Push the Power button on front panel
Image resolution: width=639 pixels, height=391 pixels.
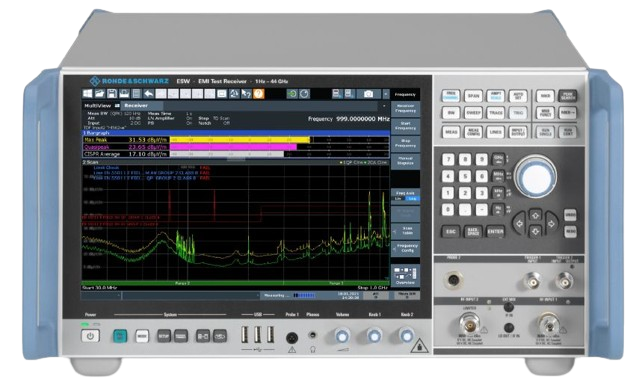point(90,336)
